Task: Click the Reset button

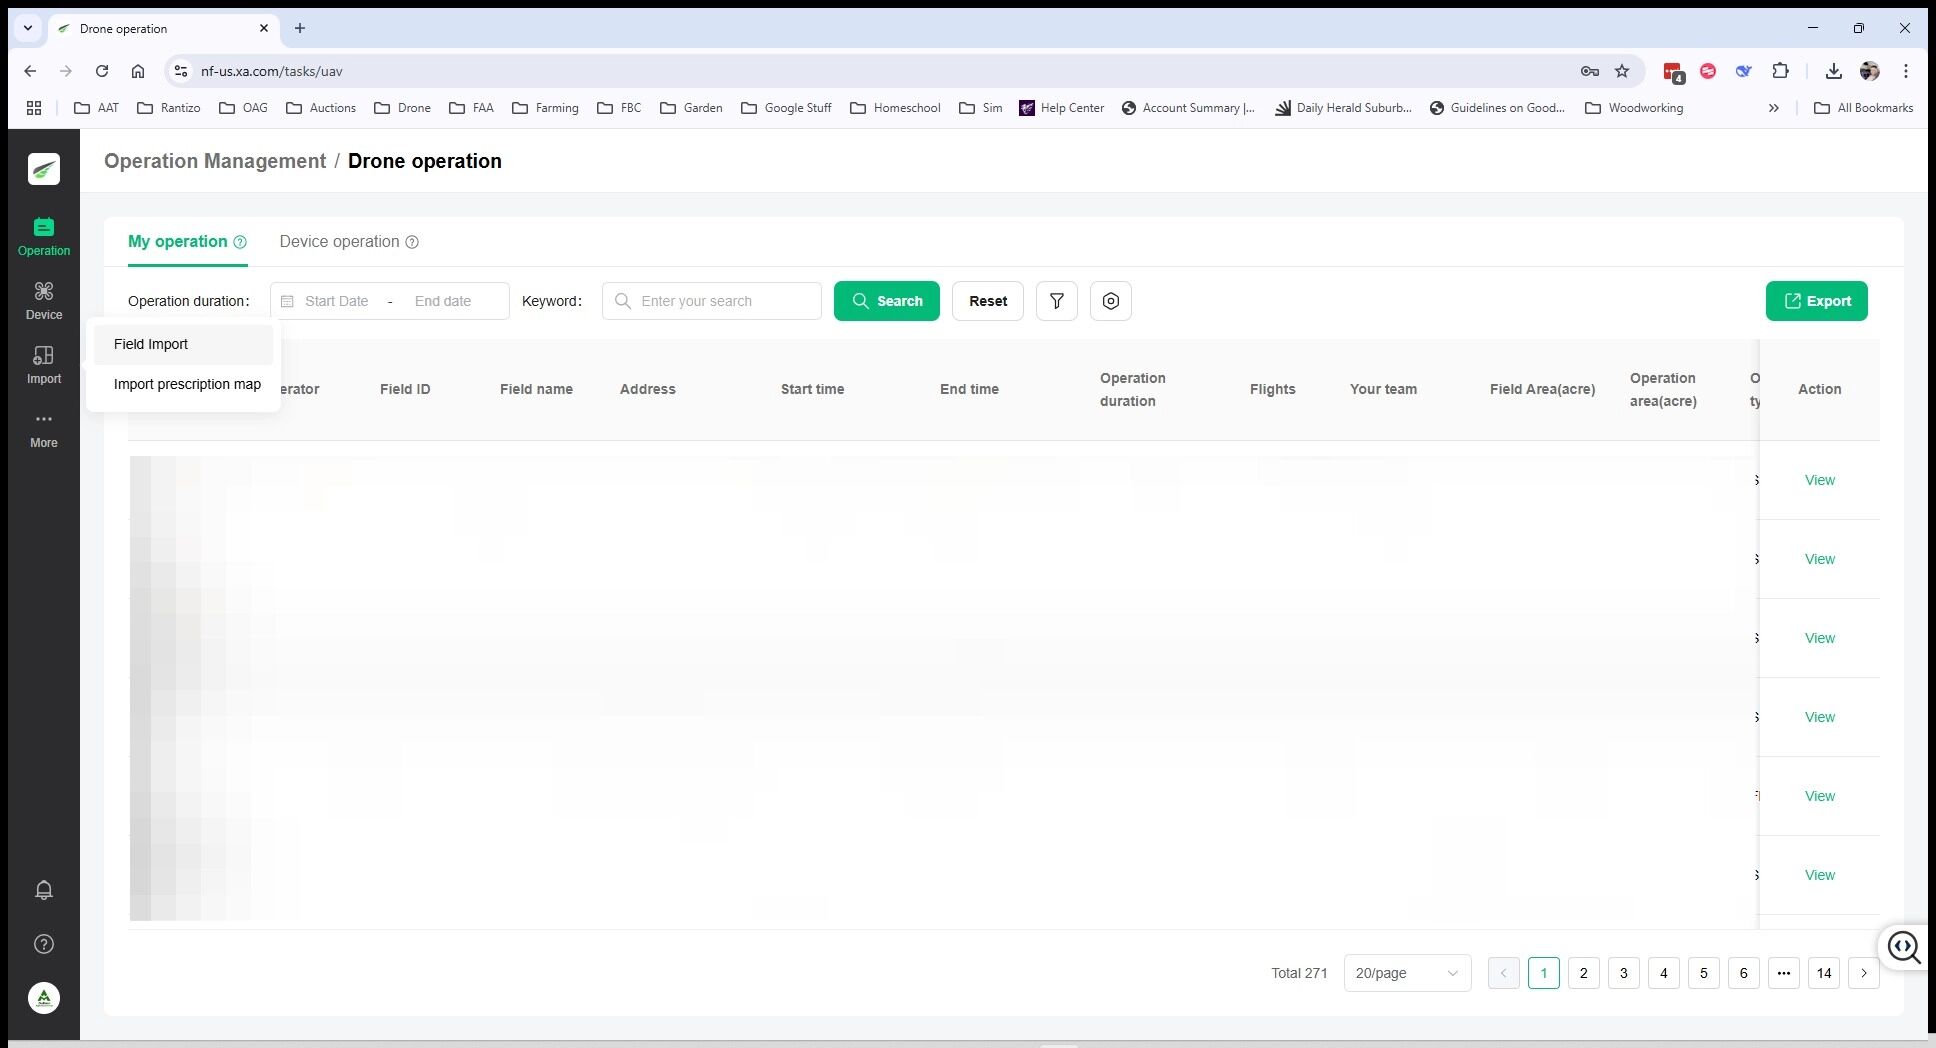Action: (x=988, y=301)
